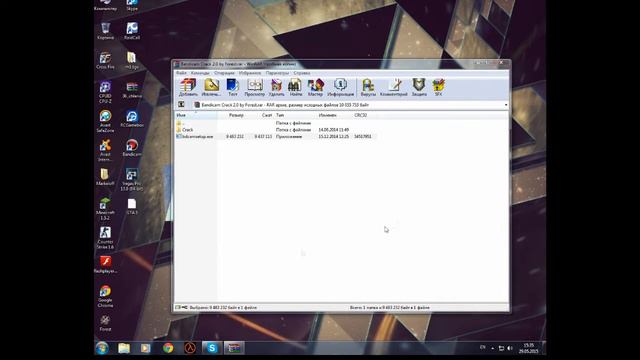Sort by the Тип column header
This screenshot has width=640, height=360.
(x=295, y=116)
